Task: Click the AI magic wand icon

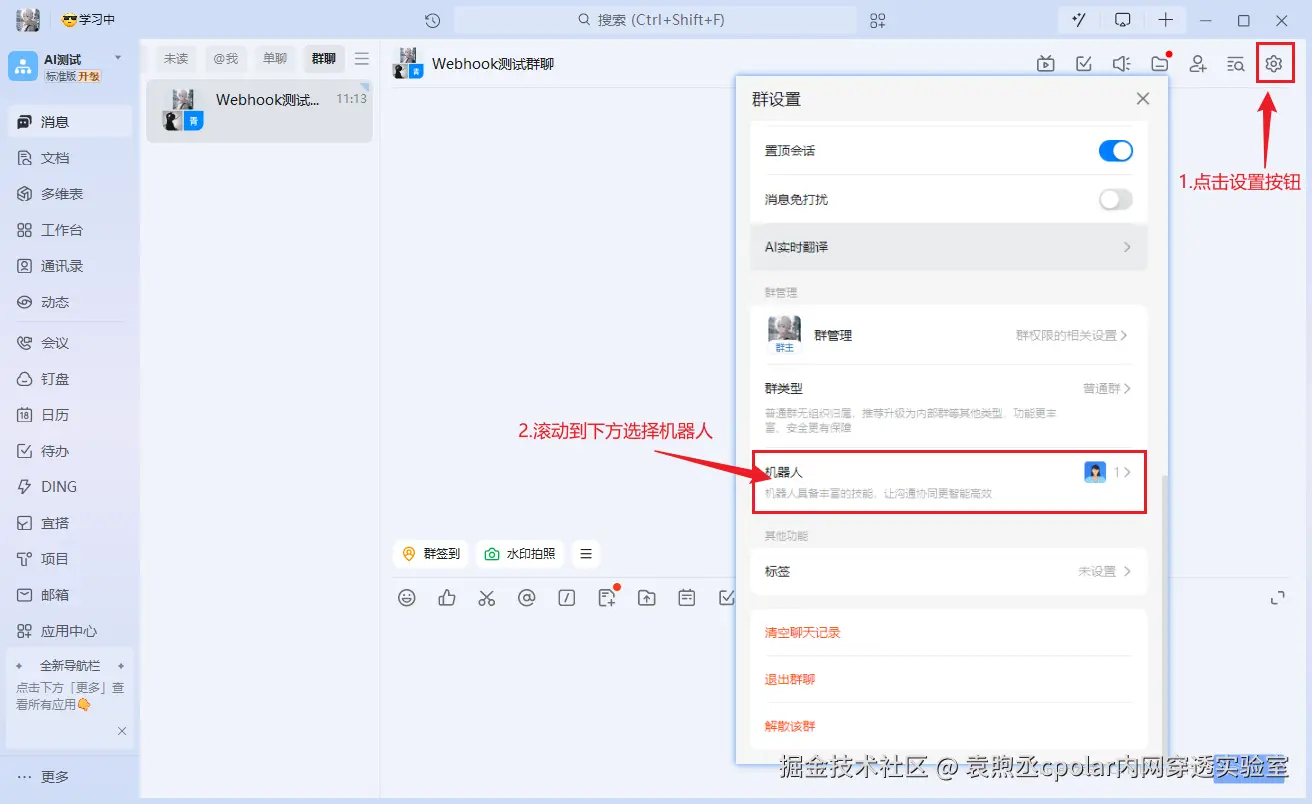Action: pyautogui.click(x=1079, y=20)
